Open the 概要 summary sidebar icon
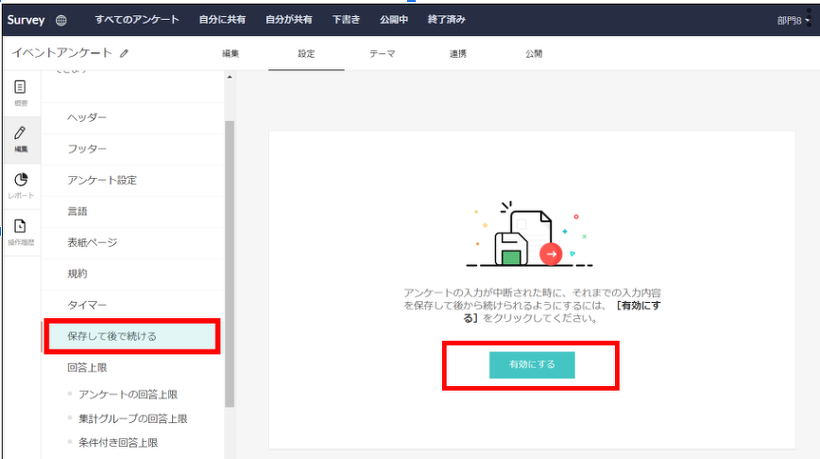 pyautogui.click(x=20, y=93)
